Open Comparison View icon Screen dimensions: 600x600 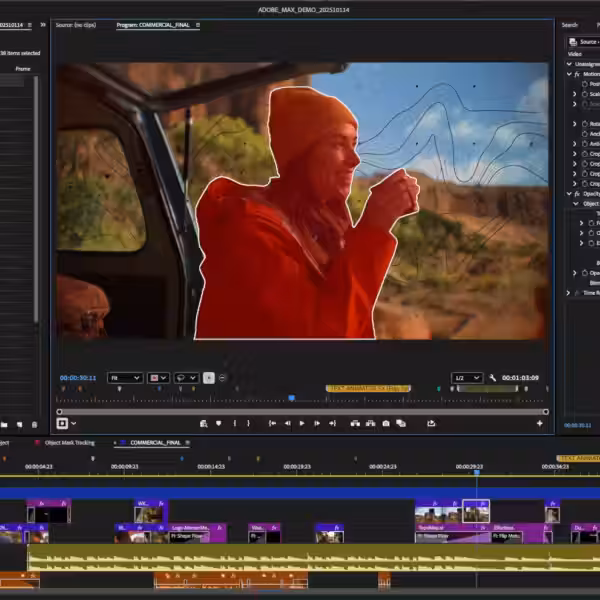click(x=401, y=423)
